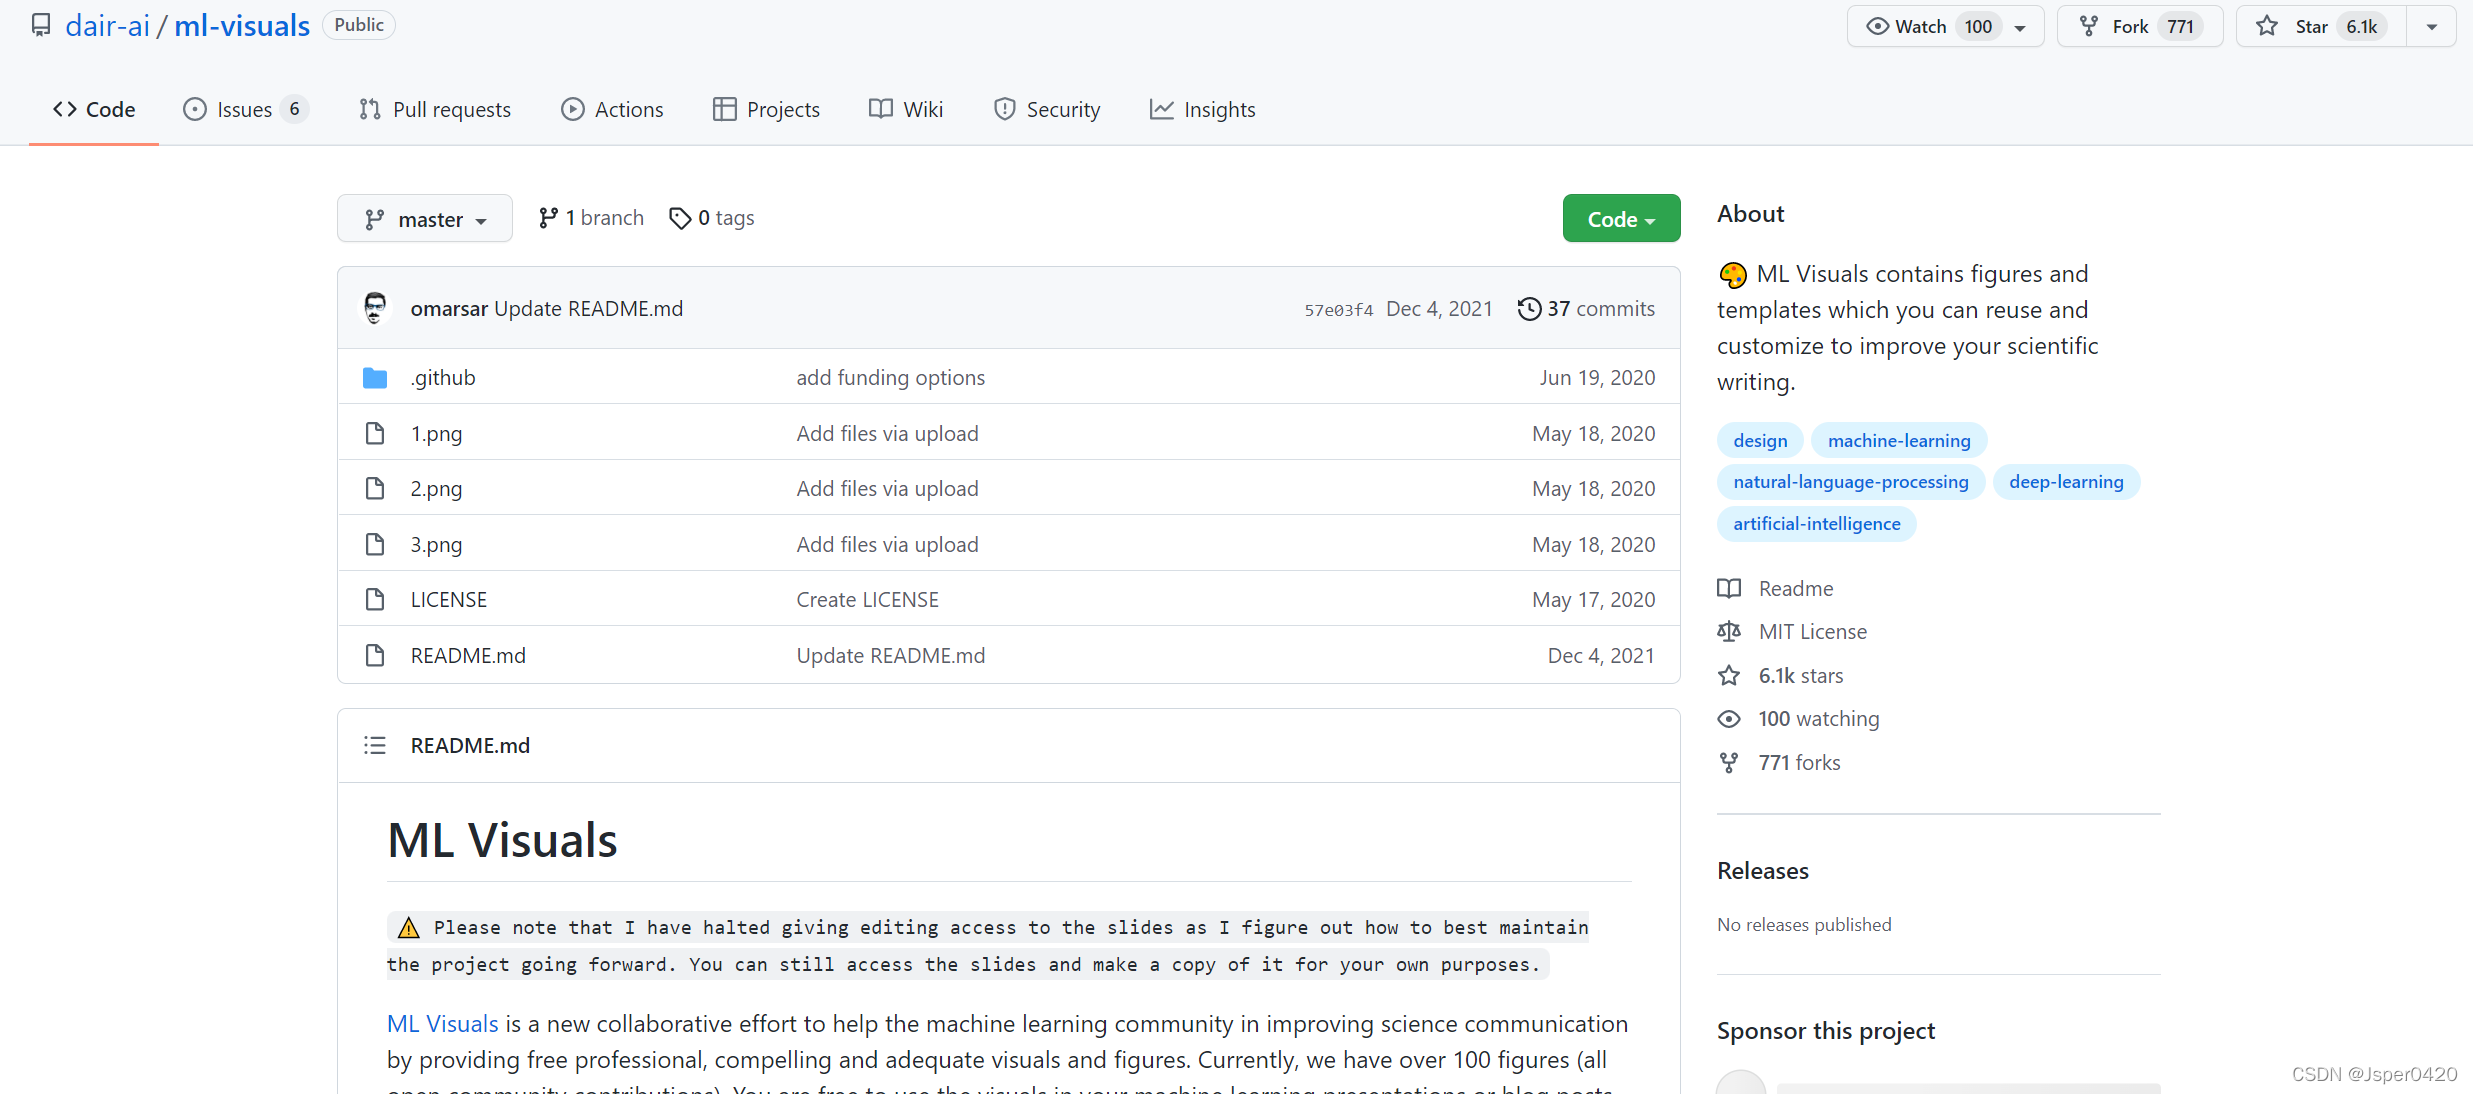Open the .github folder icon

375,378
